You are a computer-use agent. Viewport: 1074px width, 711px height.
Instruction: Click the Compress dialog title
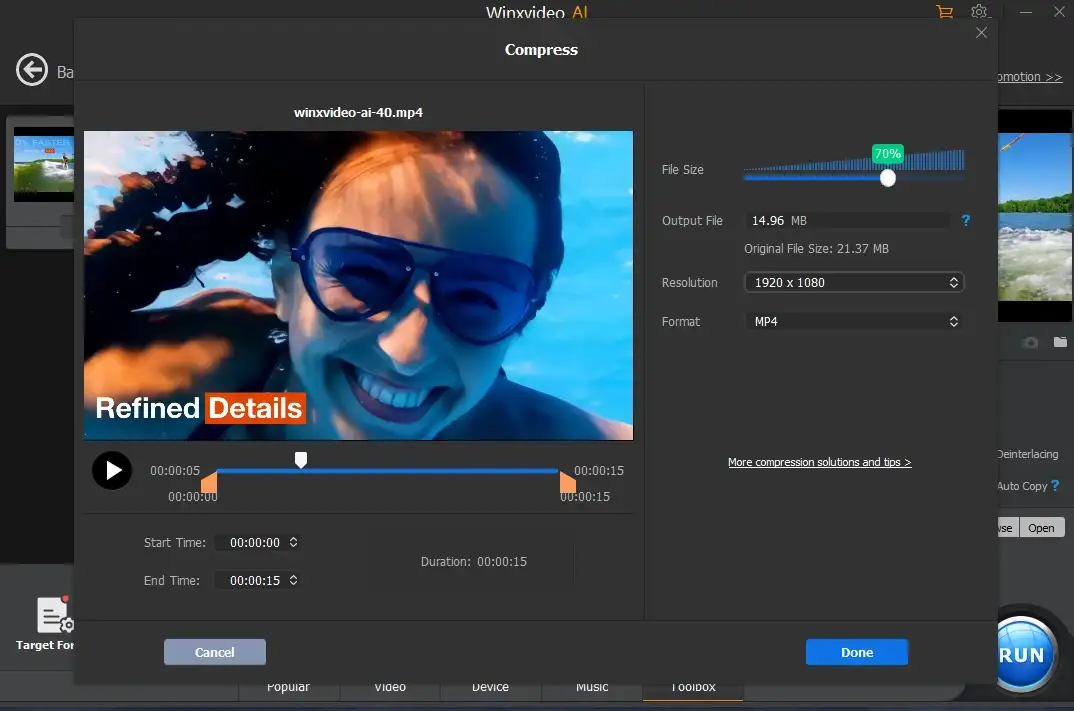point(541,50)
